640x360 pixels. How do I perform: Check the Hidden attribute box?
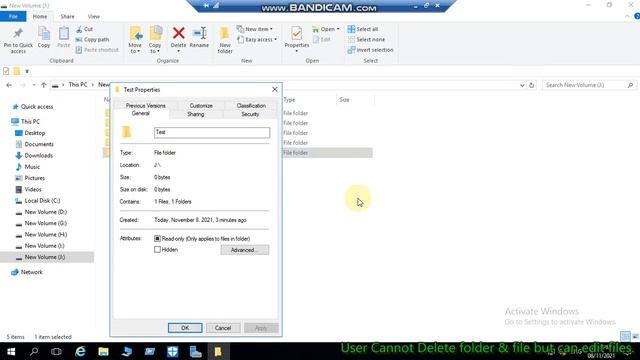[158, 249]
